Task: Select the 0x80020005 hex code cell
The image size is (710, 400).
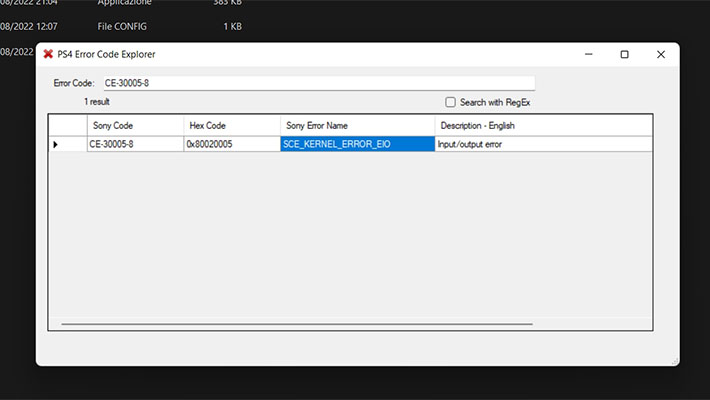Action: click(x=232, y=144)
